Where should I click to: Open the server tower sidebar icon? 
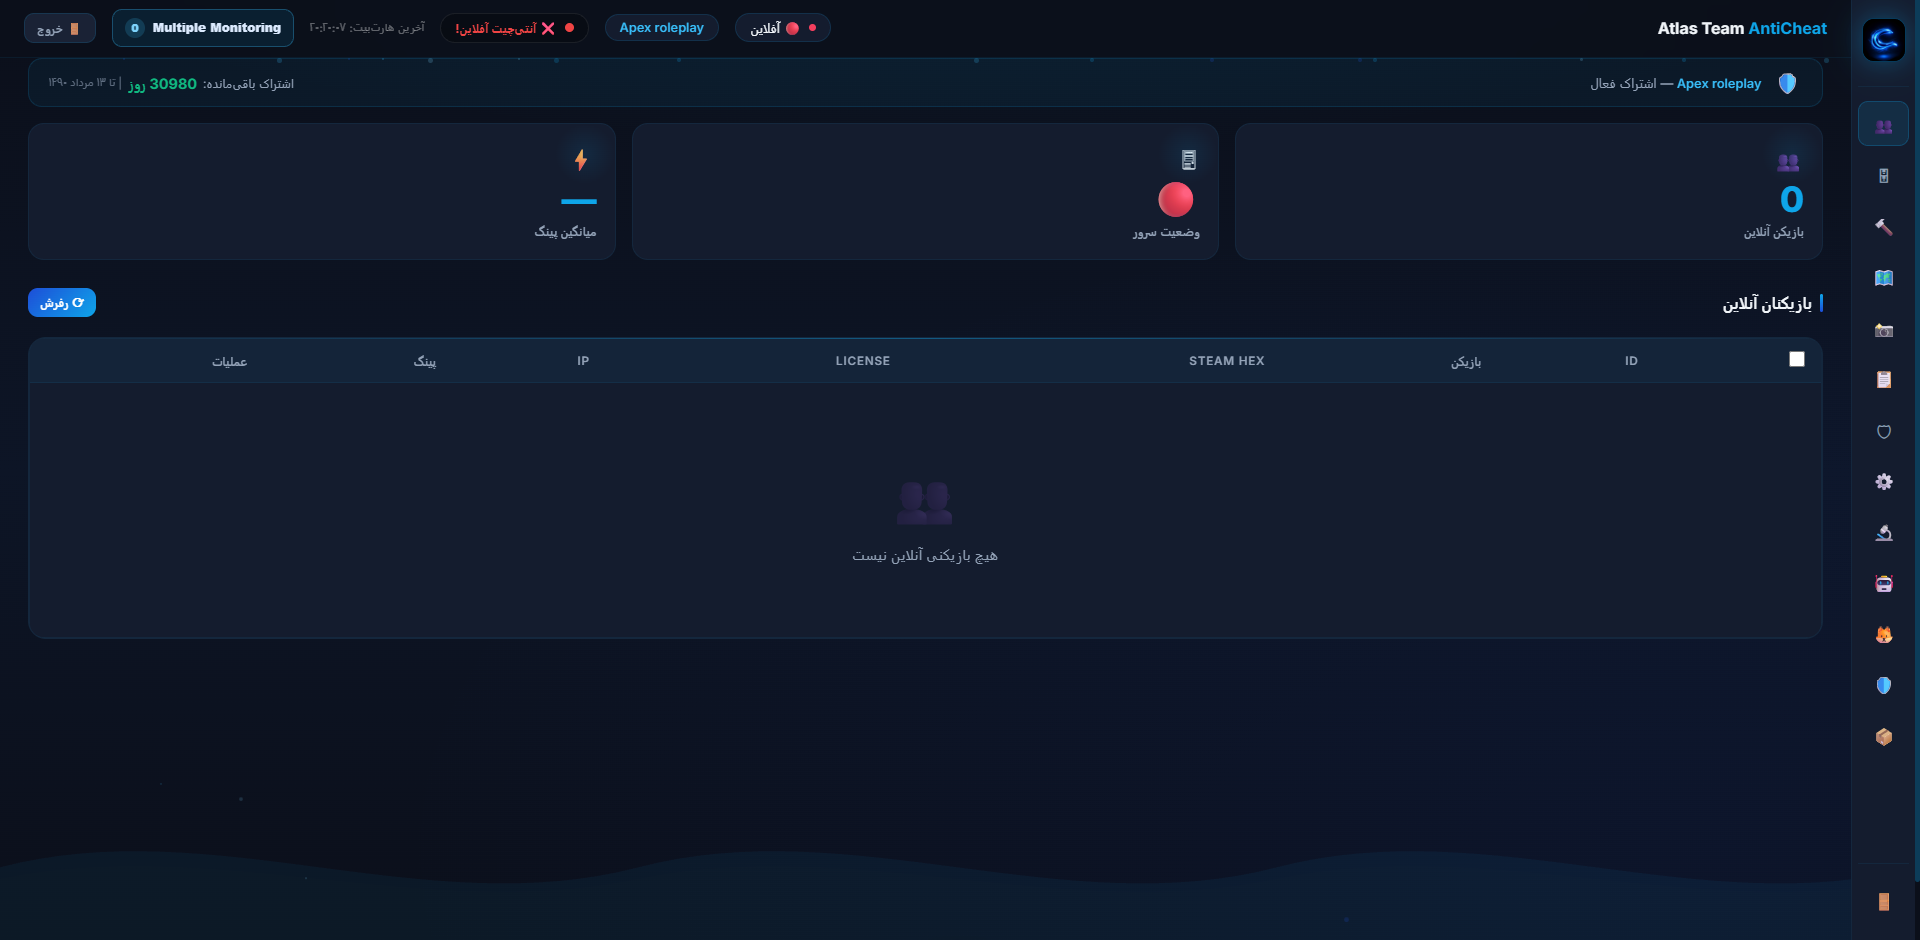click(1883, 176)
